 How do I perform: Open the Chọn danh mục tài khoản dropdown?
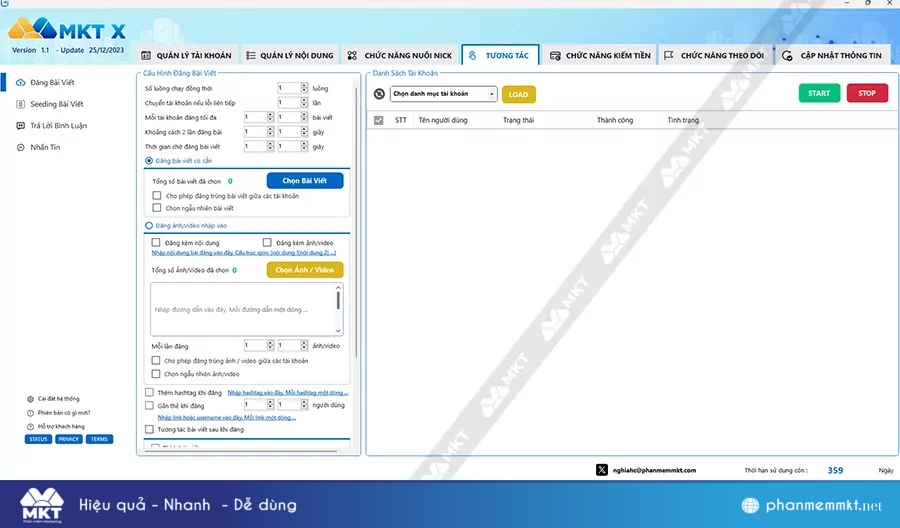[443, 94]
